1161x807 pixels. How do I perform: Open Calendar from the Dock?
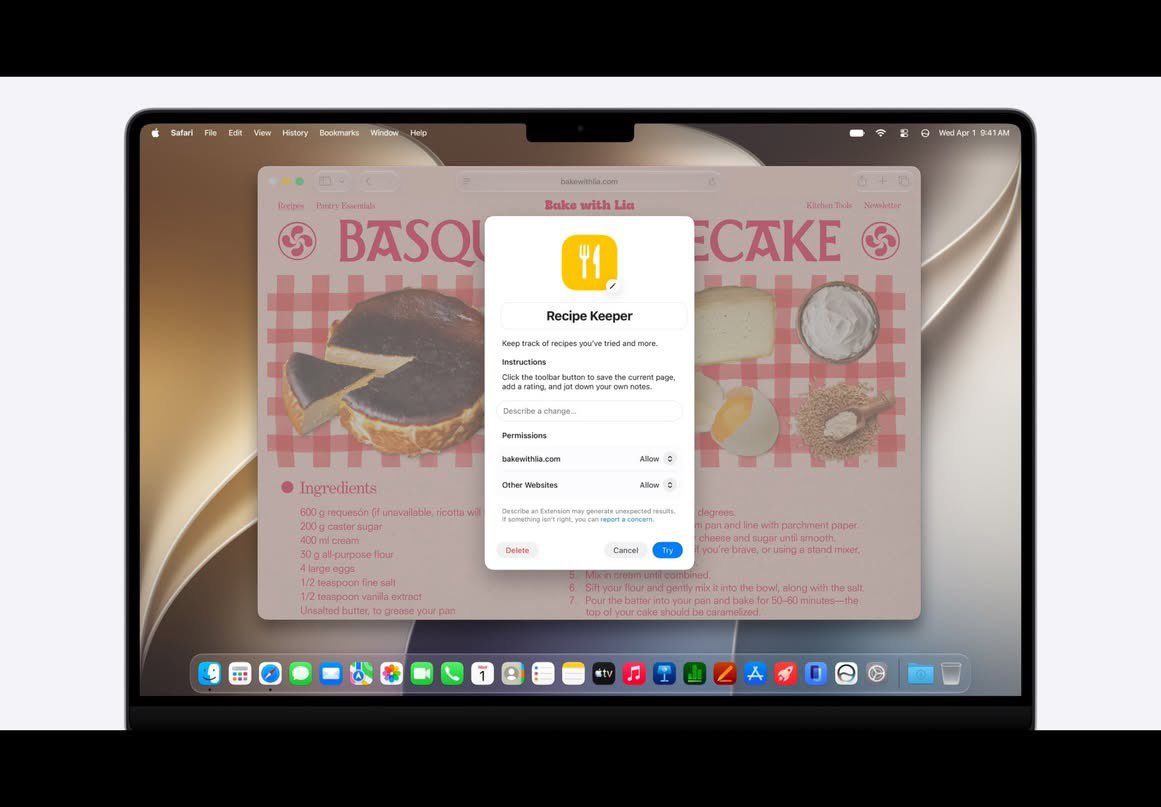point(482,673)
